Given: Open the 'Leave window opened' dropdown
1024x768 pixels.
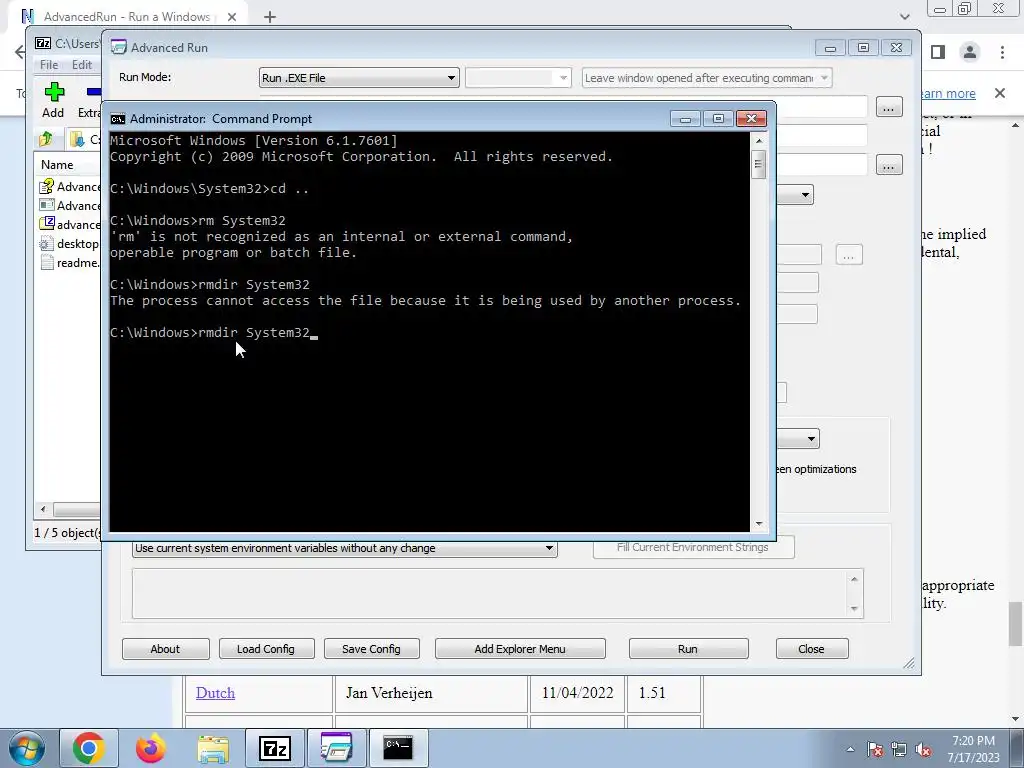Looking at the screenshot, I should (x=707, y=78).
